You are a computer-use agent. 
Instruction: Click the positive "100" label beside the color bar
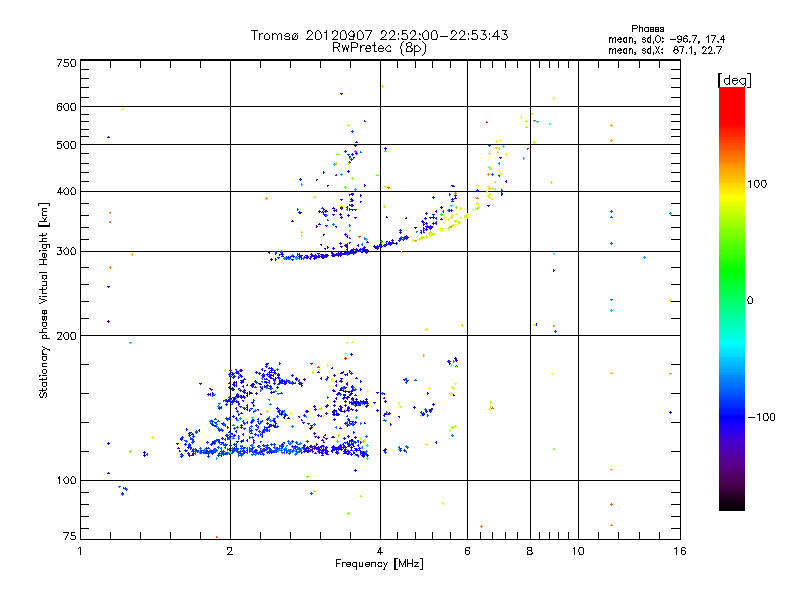757,184
